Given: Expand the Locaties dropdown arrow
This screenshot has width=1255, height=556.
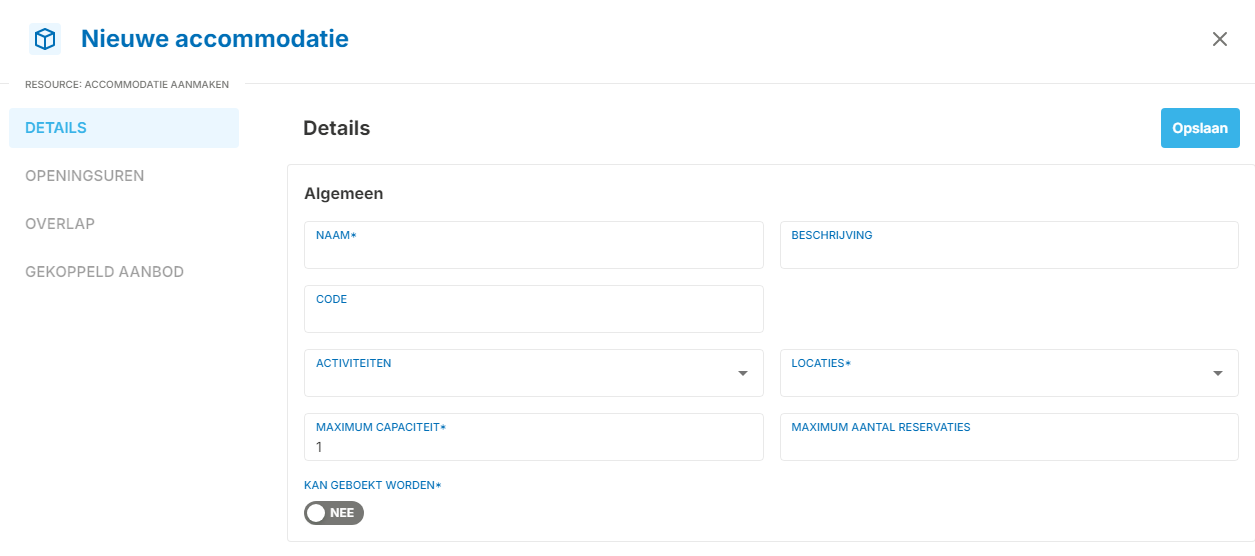Looking at the screenshot, I should (1218, 373).
